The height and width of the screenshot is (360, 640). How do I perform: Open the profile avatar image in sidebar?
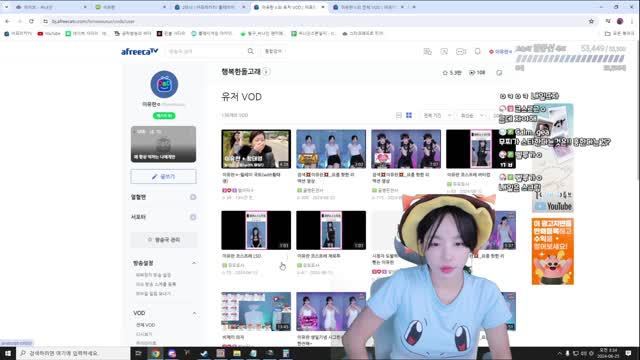164,84
